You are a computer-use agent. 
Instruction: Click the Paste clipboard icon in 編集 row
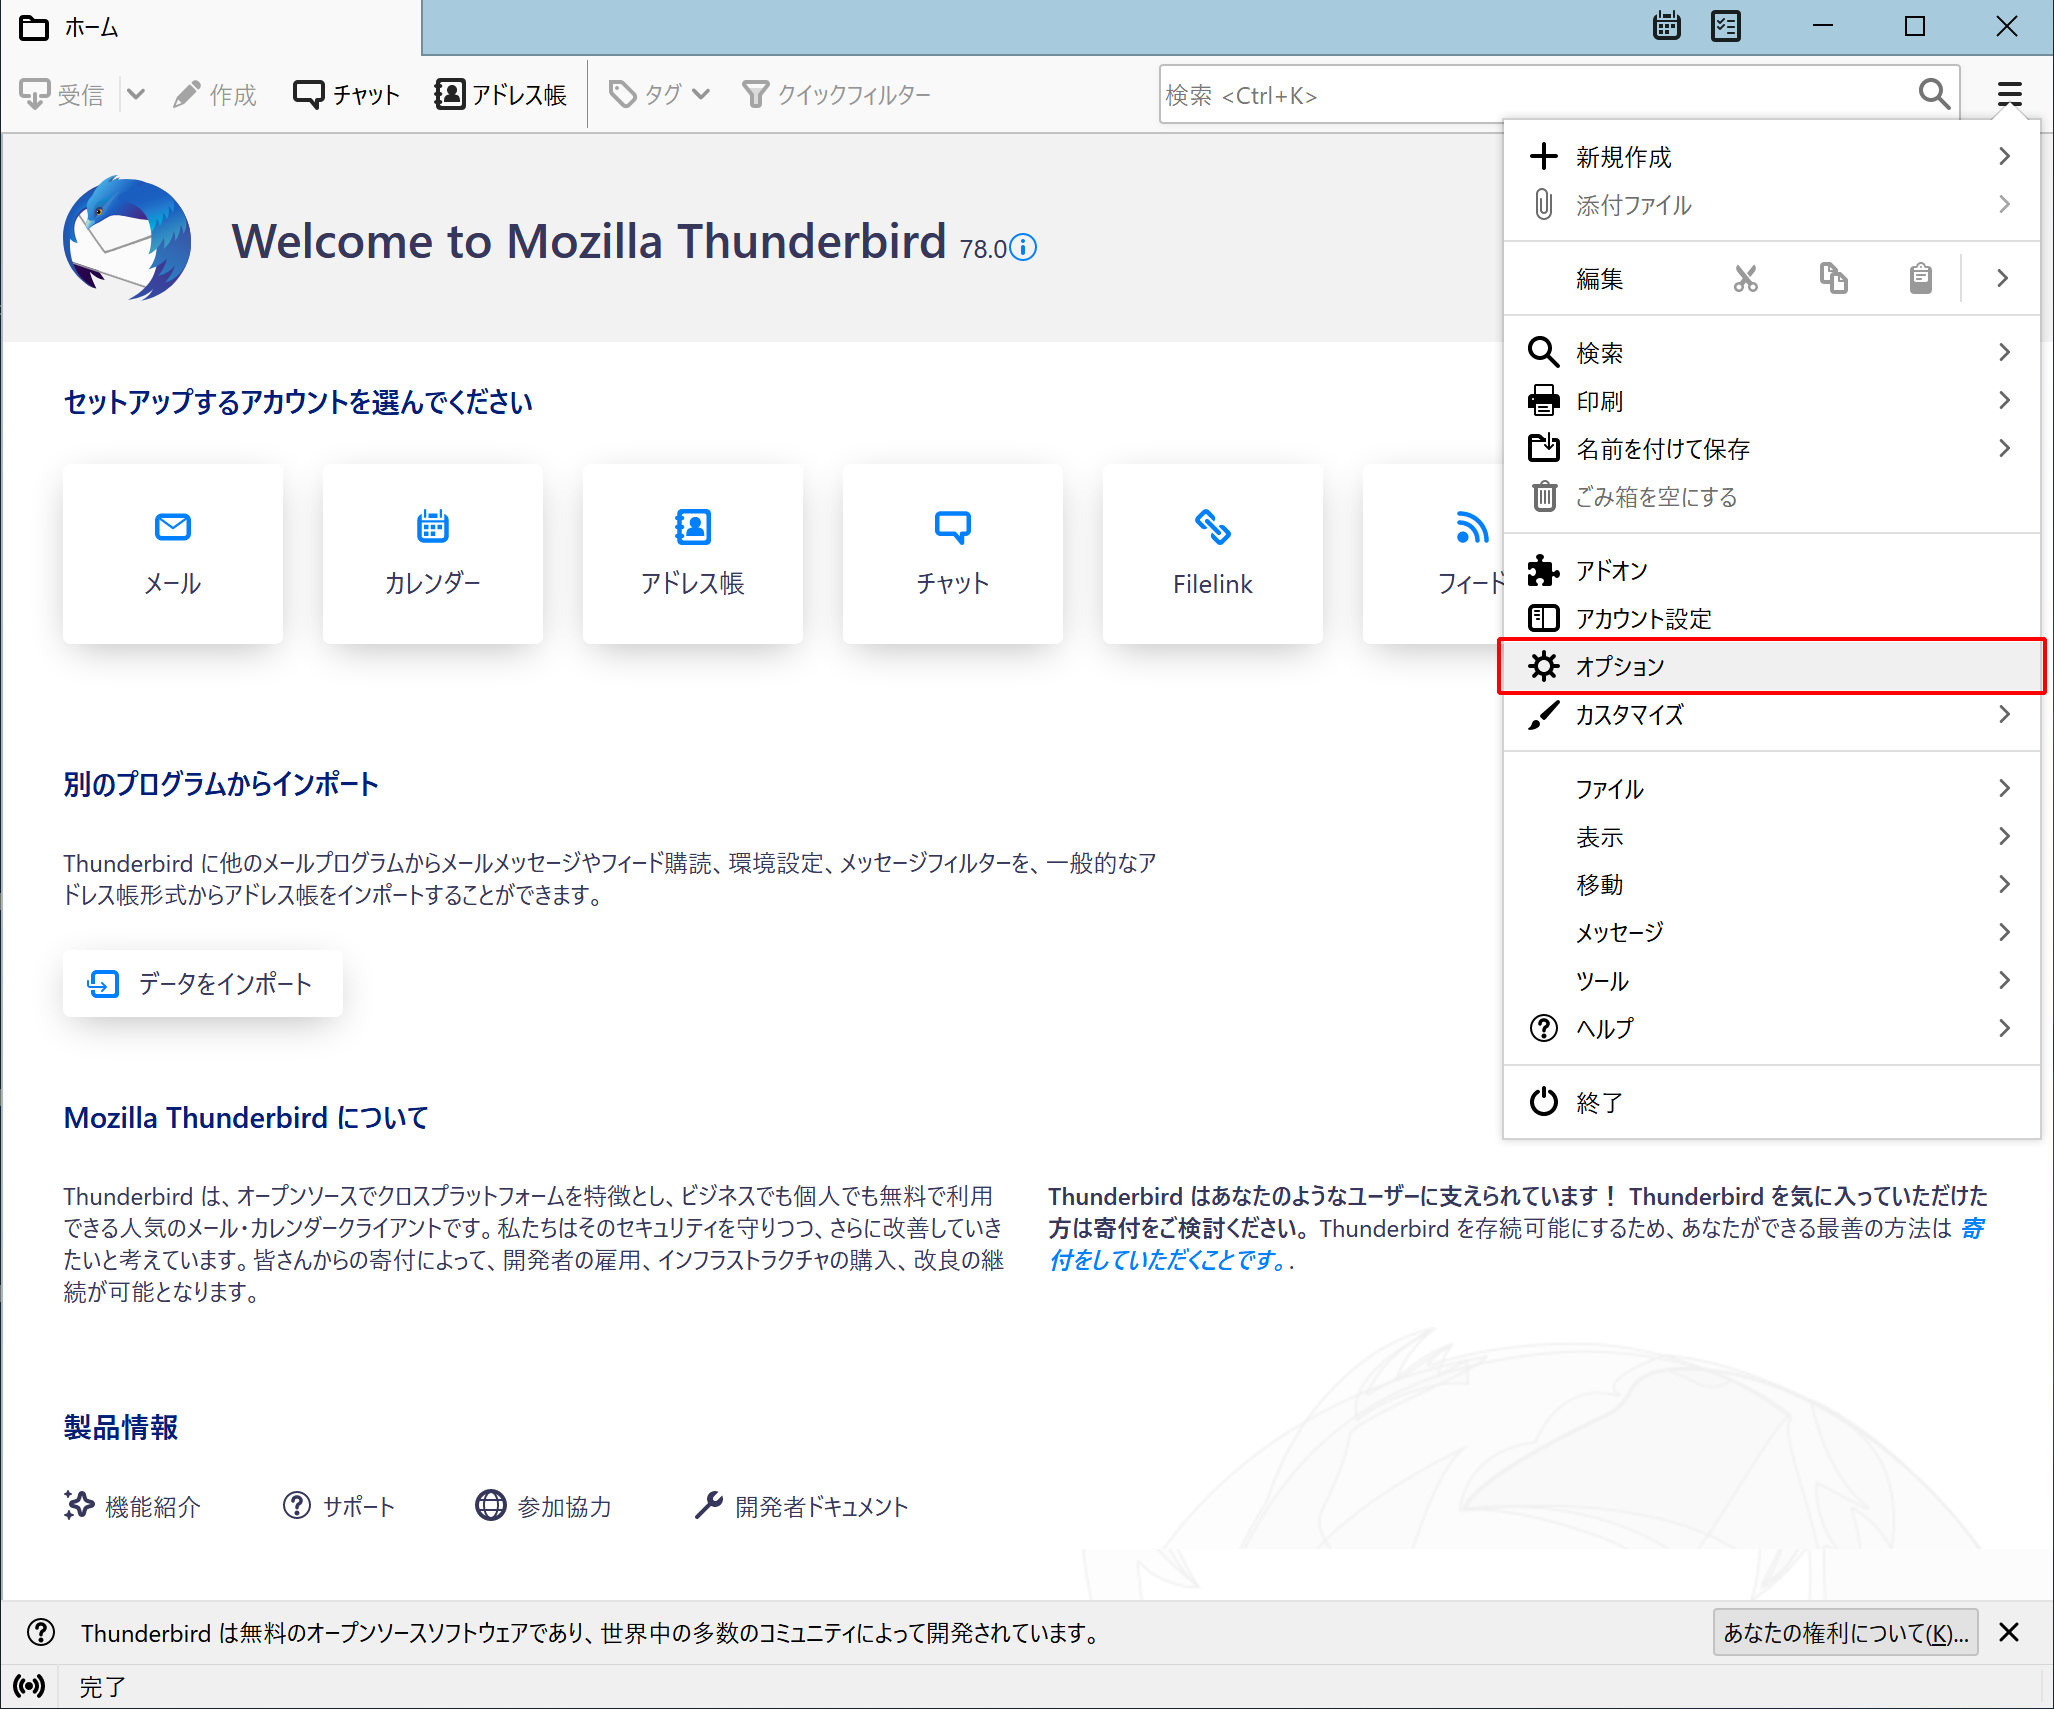pos(1920,278)
